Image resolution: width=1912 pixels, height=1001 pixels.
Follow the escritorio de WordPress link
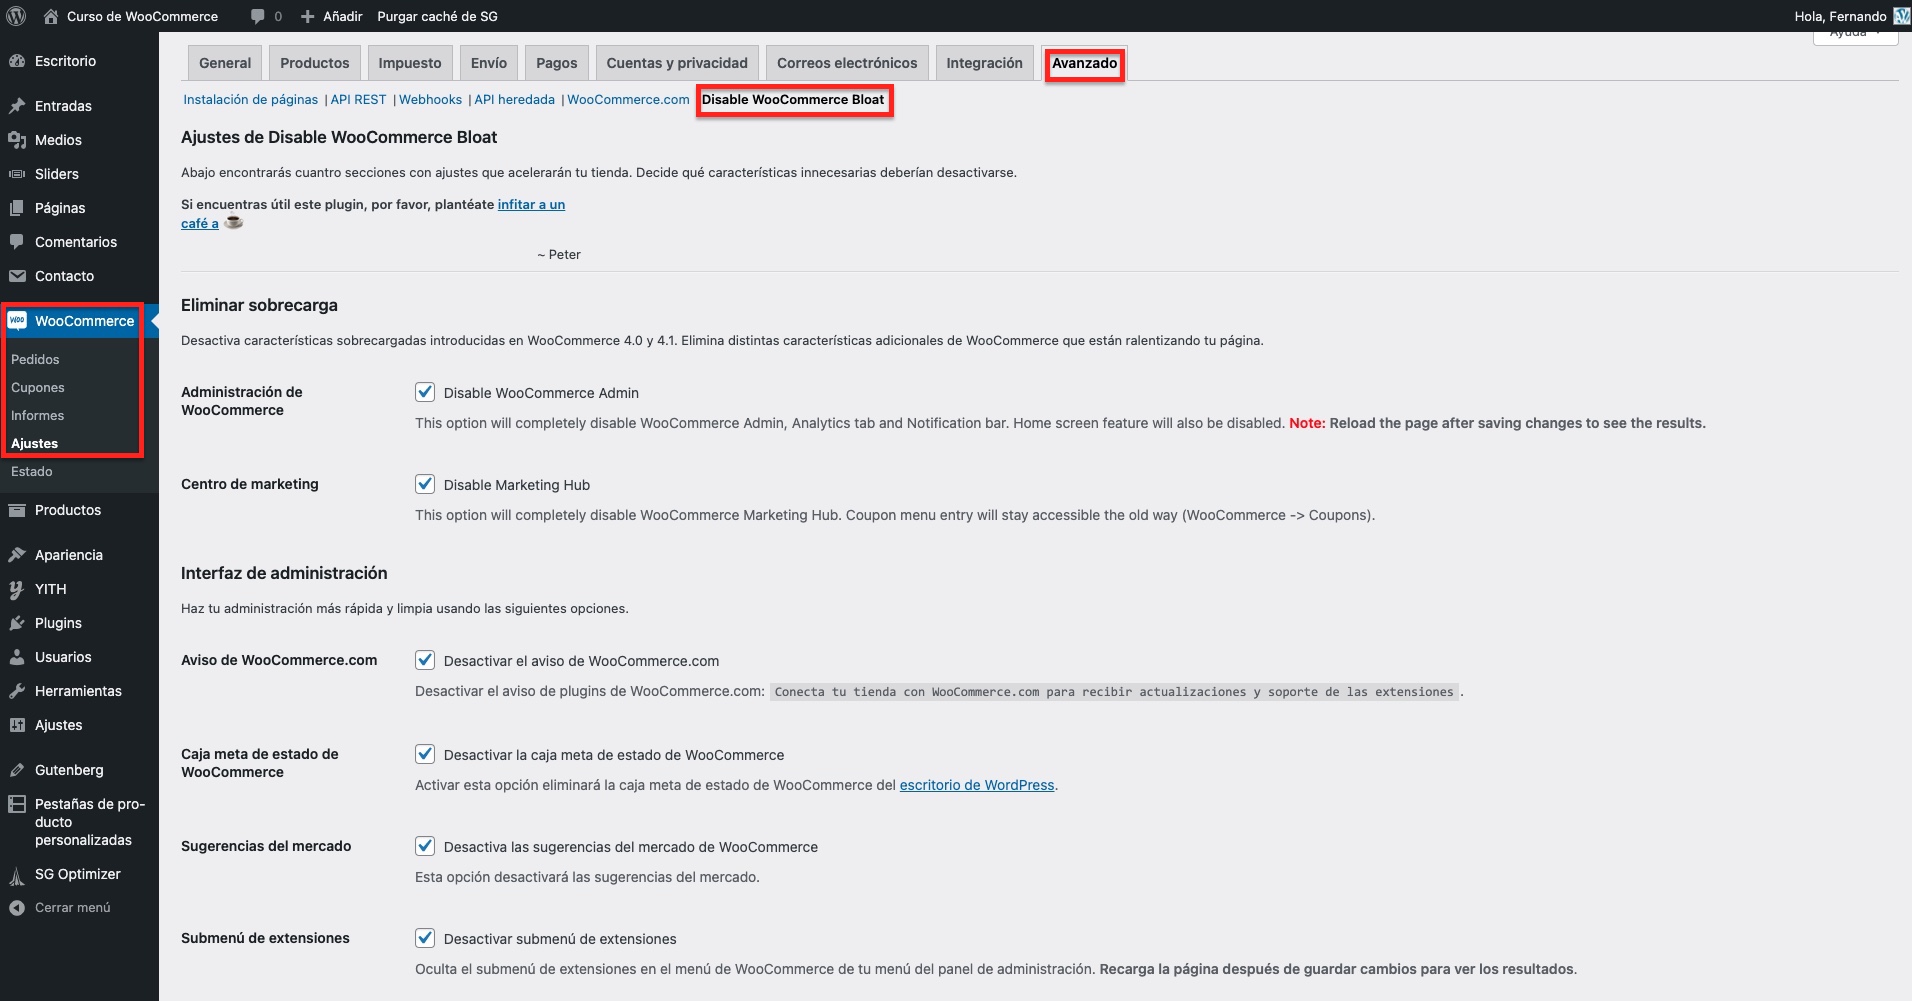pyautogui.click(x=977, y=785)
